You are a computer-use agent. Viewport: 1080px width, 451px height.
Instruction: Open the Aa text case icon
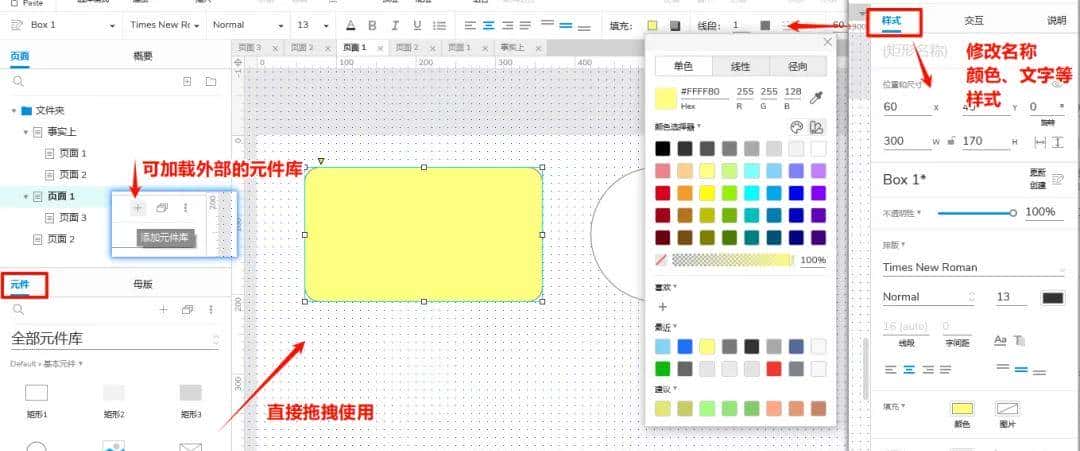1001,340
